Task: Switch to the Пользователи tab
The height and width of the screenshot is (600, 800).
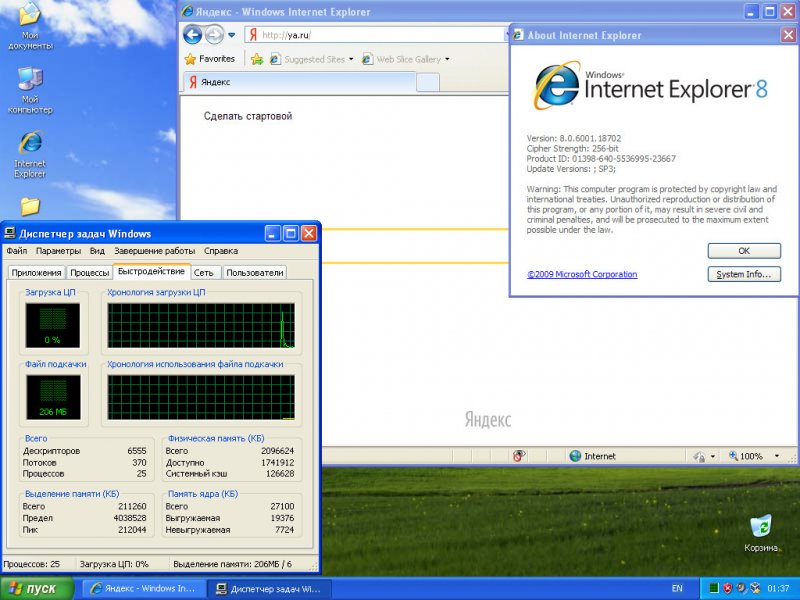Action: (x=255, y=273)
